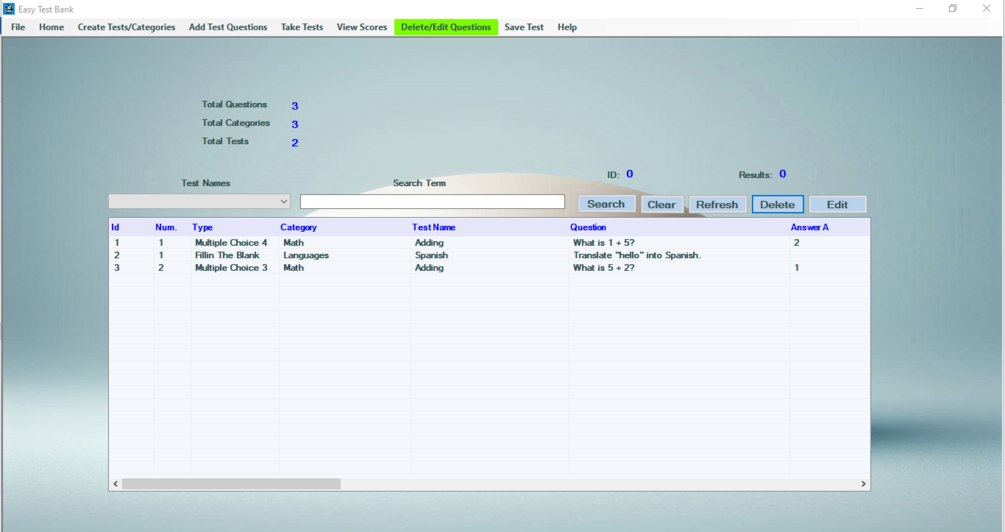This screenshot has width=1005, height=532.
Task: Open Add Test Questions menu
Action: click(x=228, y=27)
